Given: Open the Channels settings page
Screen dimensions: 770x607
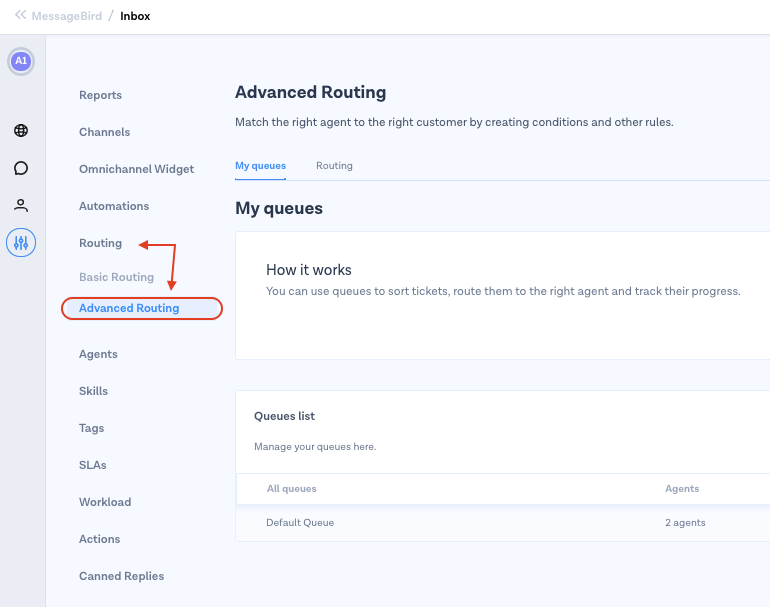Looking at the screenshot, I should click(x=104, y=132).
